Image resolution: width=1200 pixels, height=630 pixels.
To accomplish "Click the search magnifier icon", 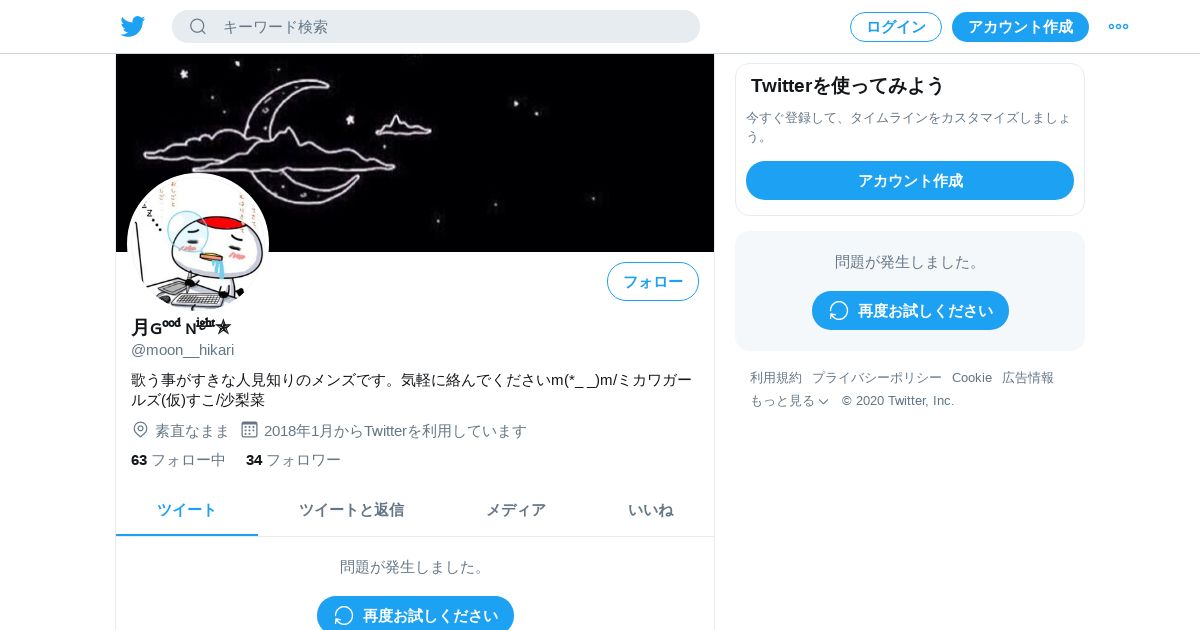I will point(198,27).
